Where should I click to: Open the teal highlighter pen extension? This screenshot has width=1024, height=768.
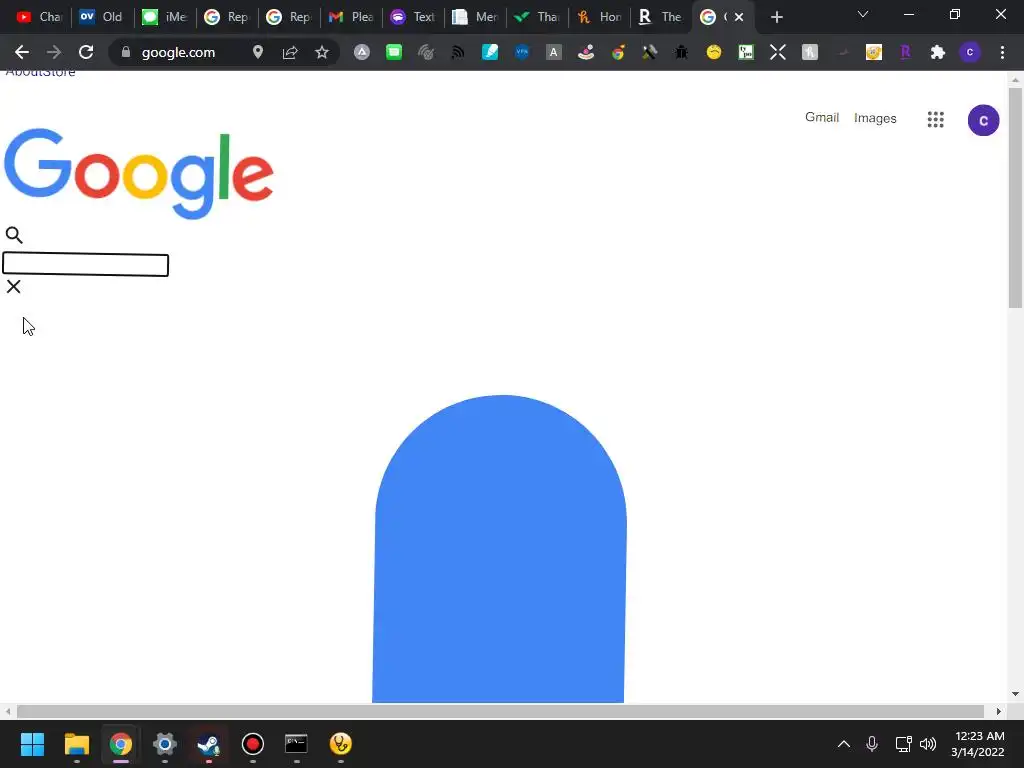[x=490, y=52]
